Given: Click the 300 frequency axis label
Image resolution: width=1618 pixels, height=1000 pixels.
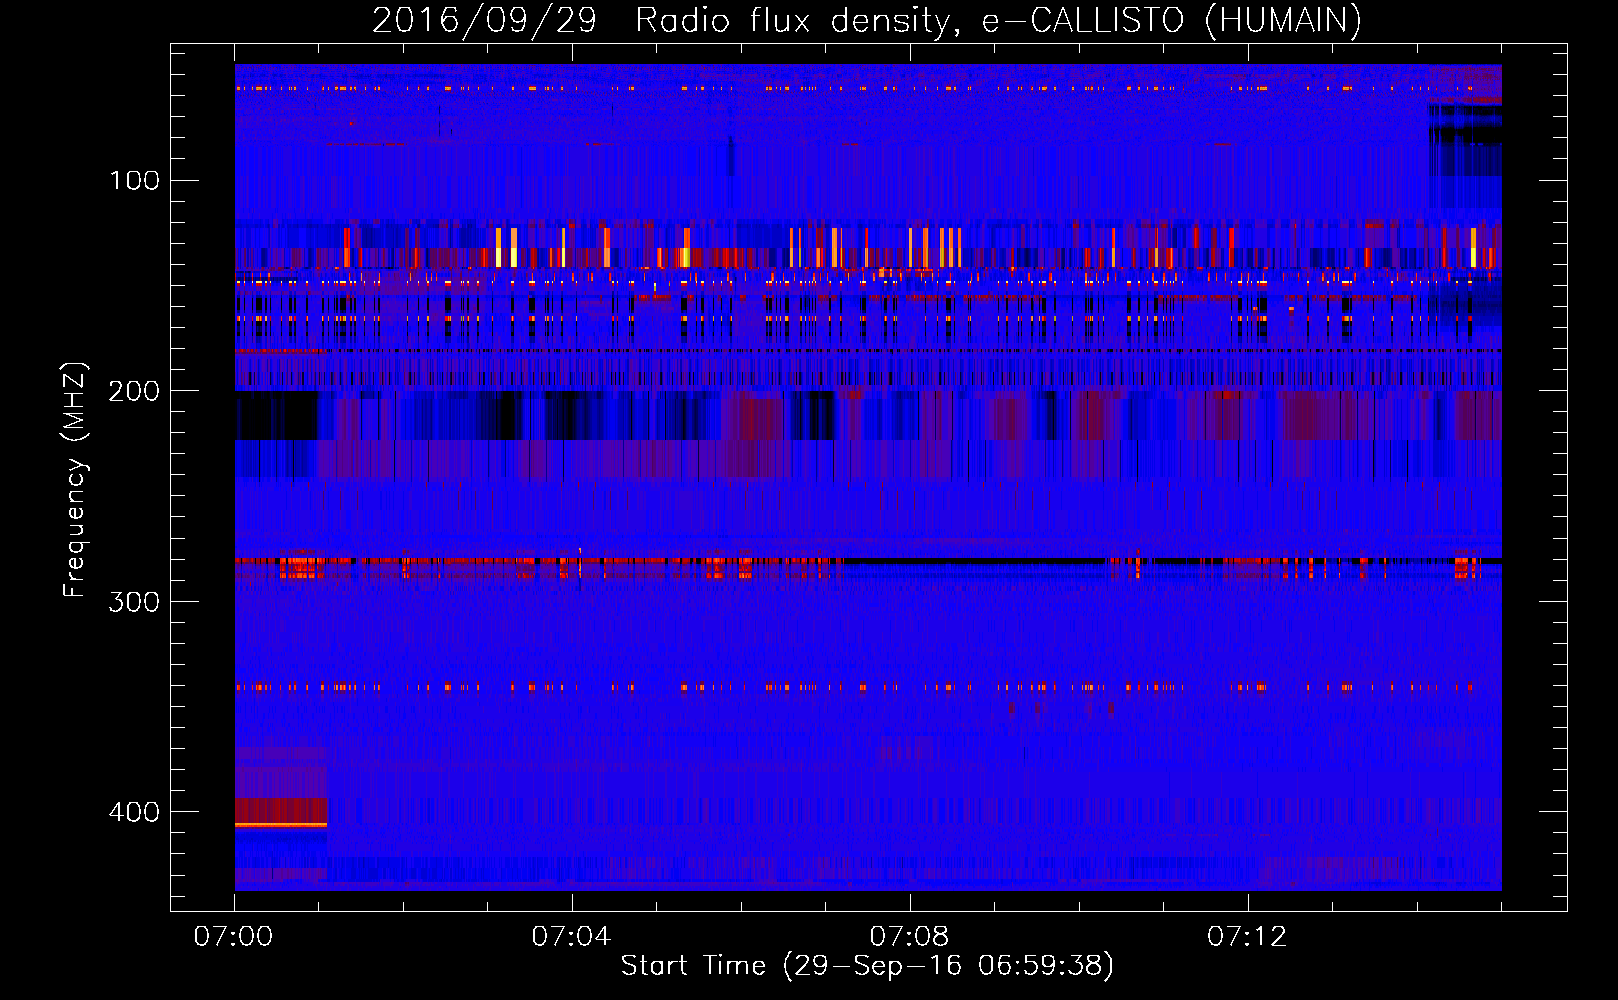Looking at the screenshot, I should click(x=135, y=601).
